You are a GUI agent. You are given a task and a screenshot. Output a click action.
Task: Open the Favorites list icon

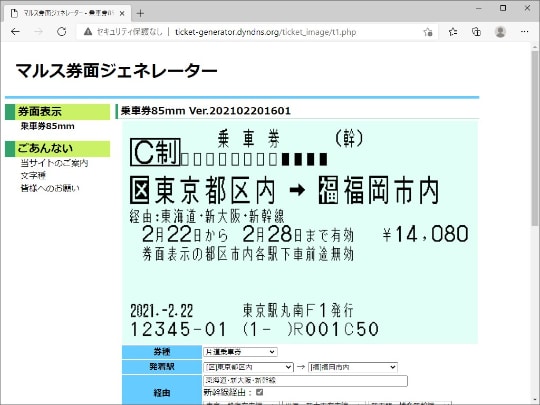(x=453, y=32)
